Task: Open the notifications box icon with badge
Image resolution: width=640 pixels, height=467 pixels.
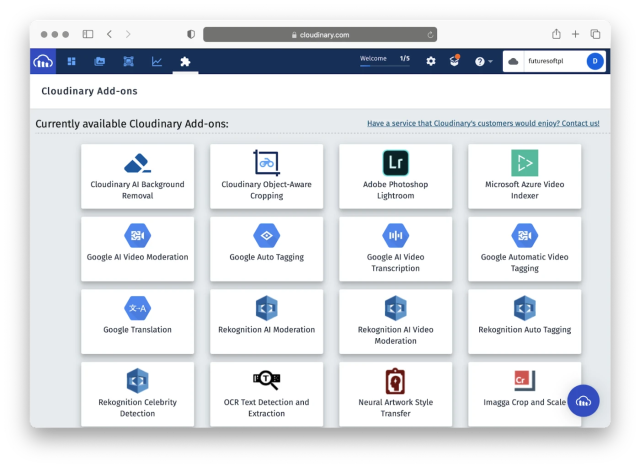Action: 455,61
